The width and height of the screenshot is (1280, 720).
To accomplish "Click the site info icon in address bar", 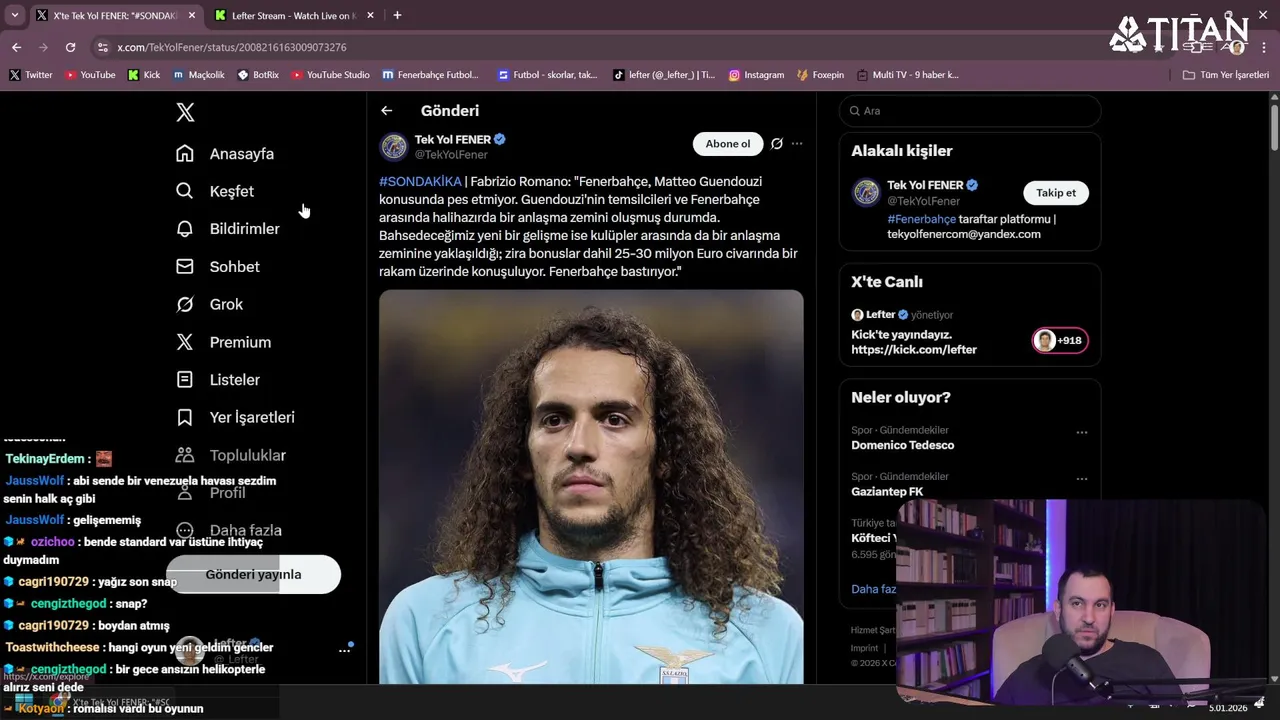I will [x=102, y=47].
